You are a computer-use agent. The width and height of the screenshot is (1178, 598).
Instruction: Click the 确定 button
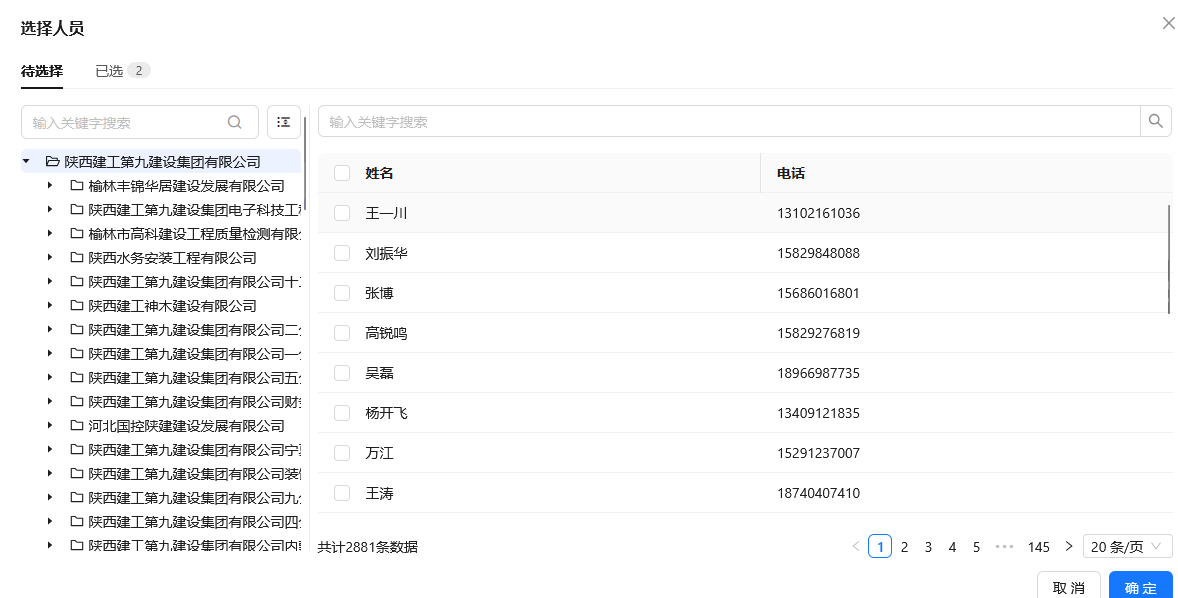1140,587
